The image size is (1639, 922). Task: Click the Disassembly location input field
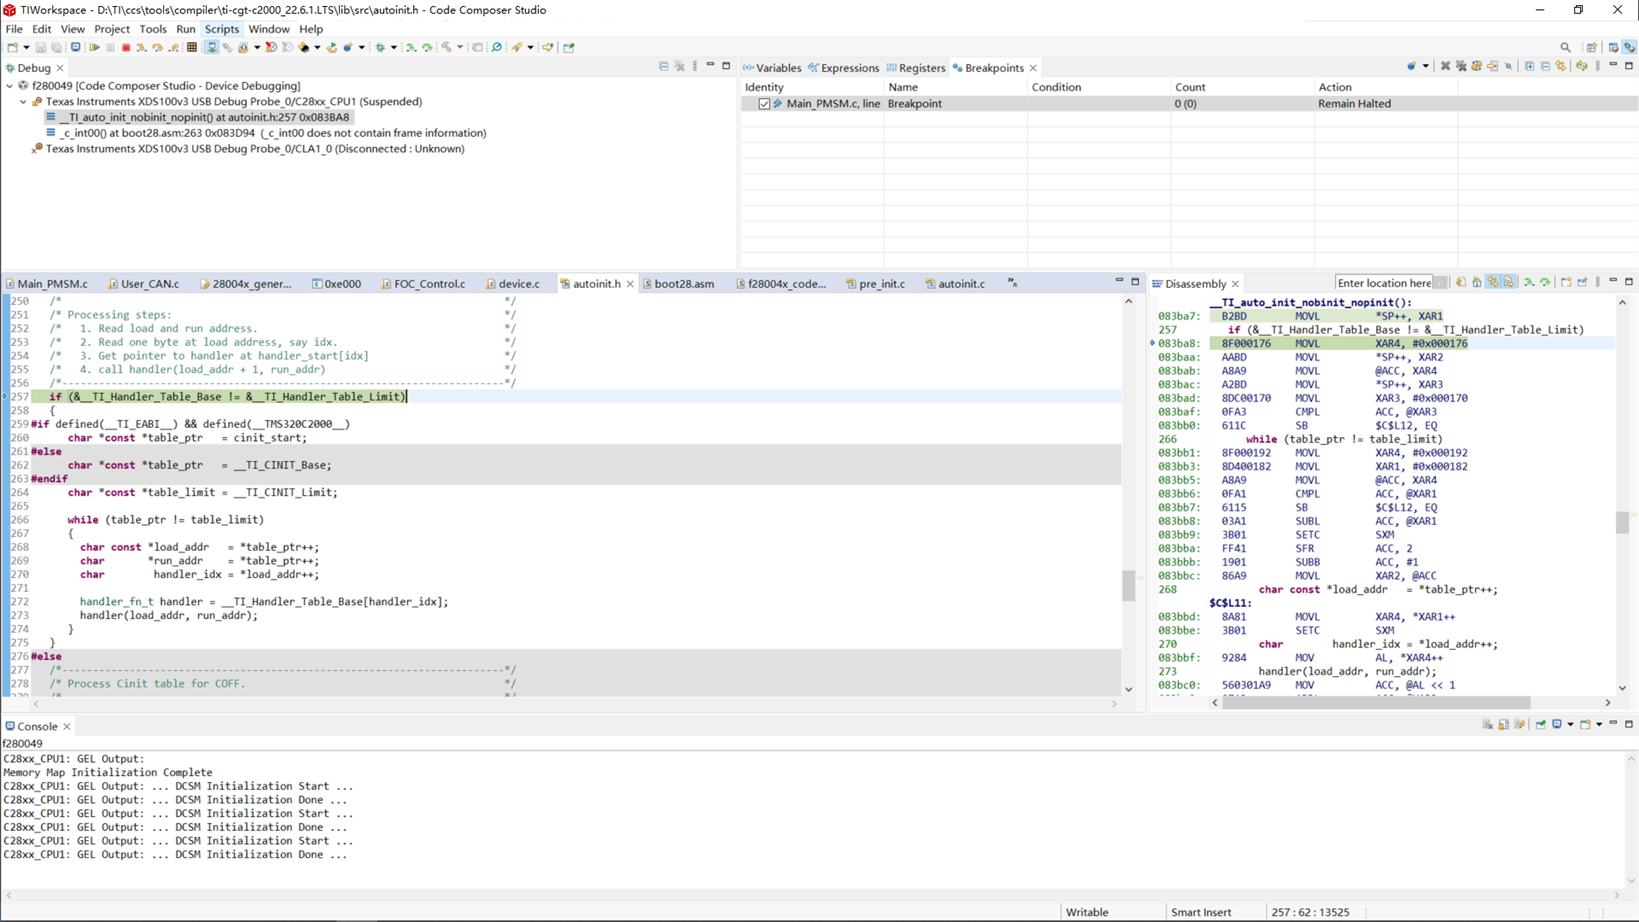tap(1383, 283)
